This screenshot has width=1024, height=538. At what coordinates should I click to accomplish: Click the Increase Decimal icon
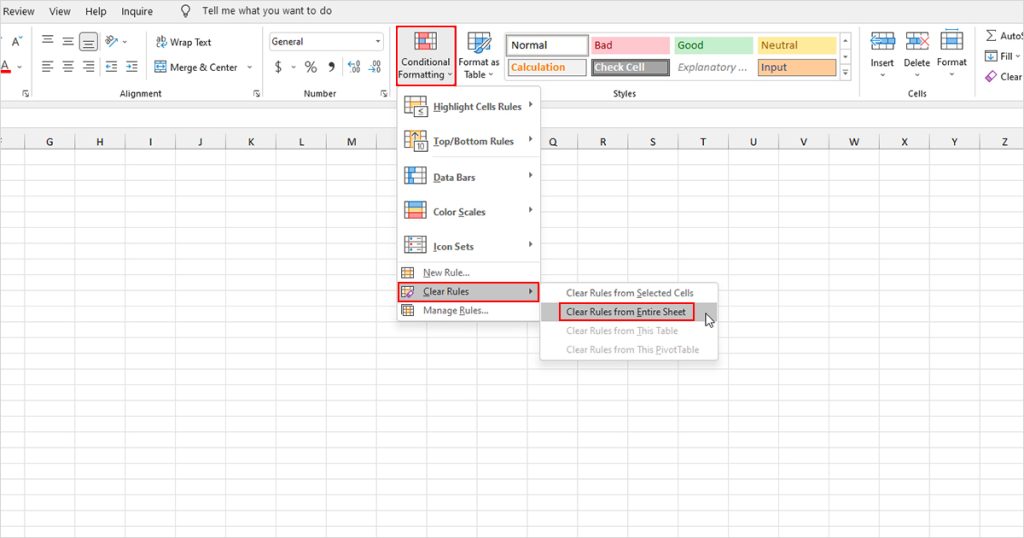[354, 67]
